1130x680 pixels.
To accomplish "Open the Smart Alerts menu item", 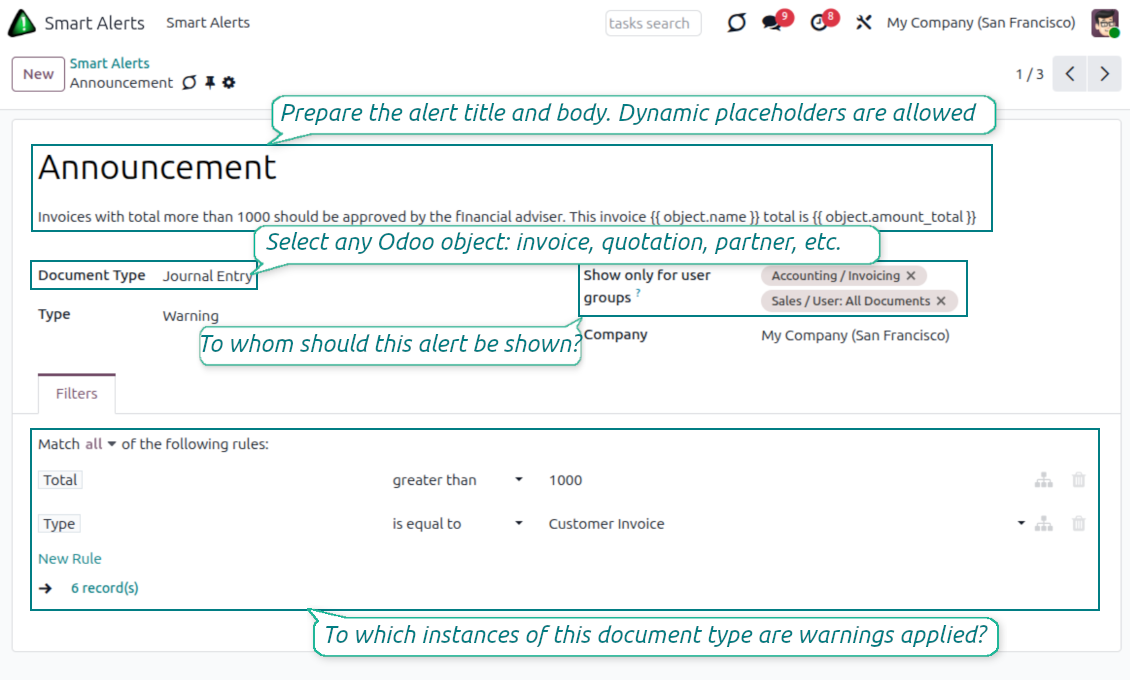I will [208, 23].
